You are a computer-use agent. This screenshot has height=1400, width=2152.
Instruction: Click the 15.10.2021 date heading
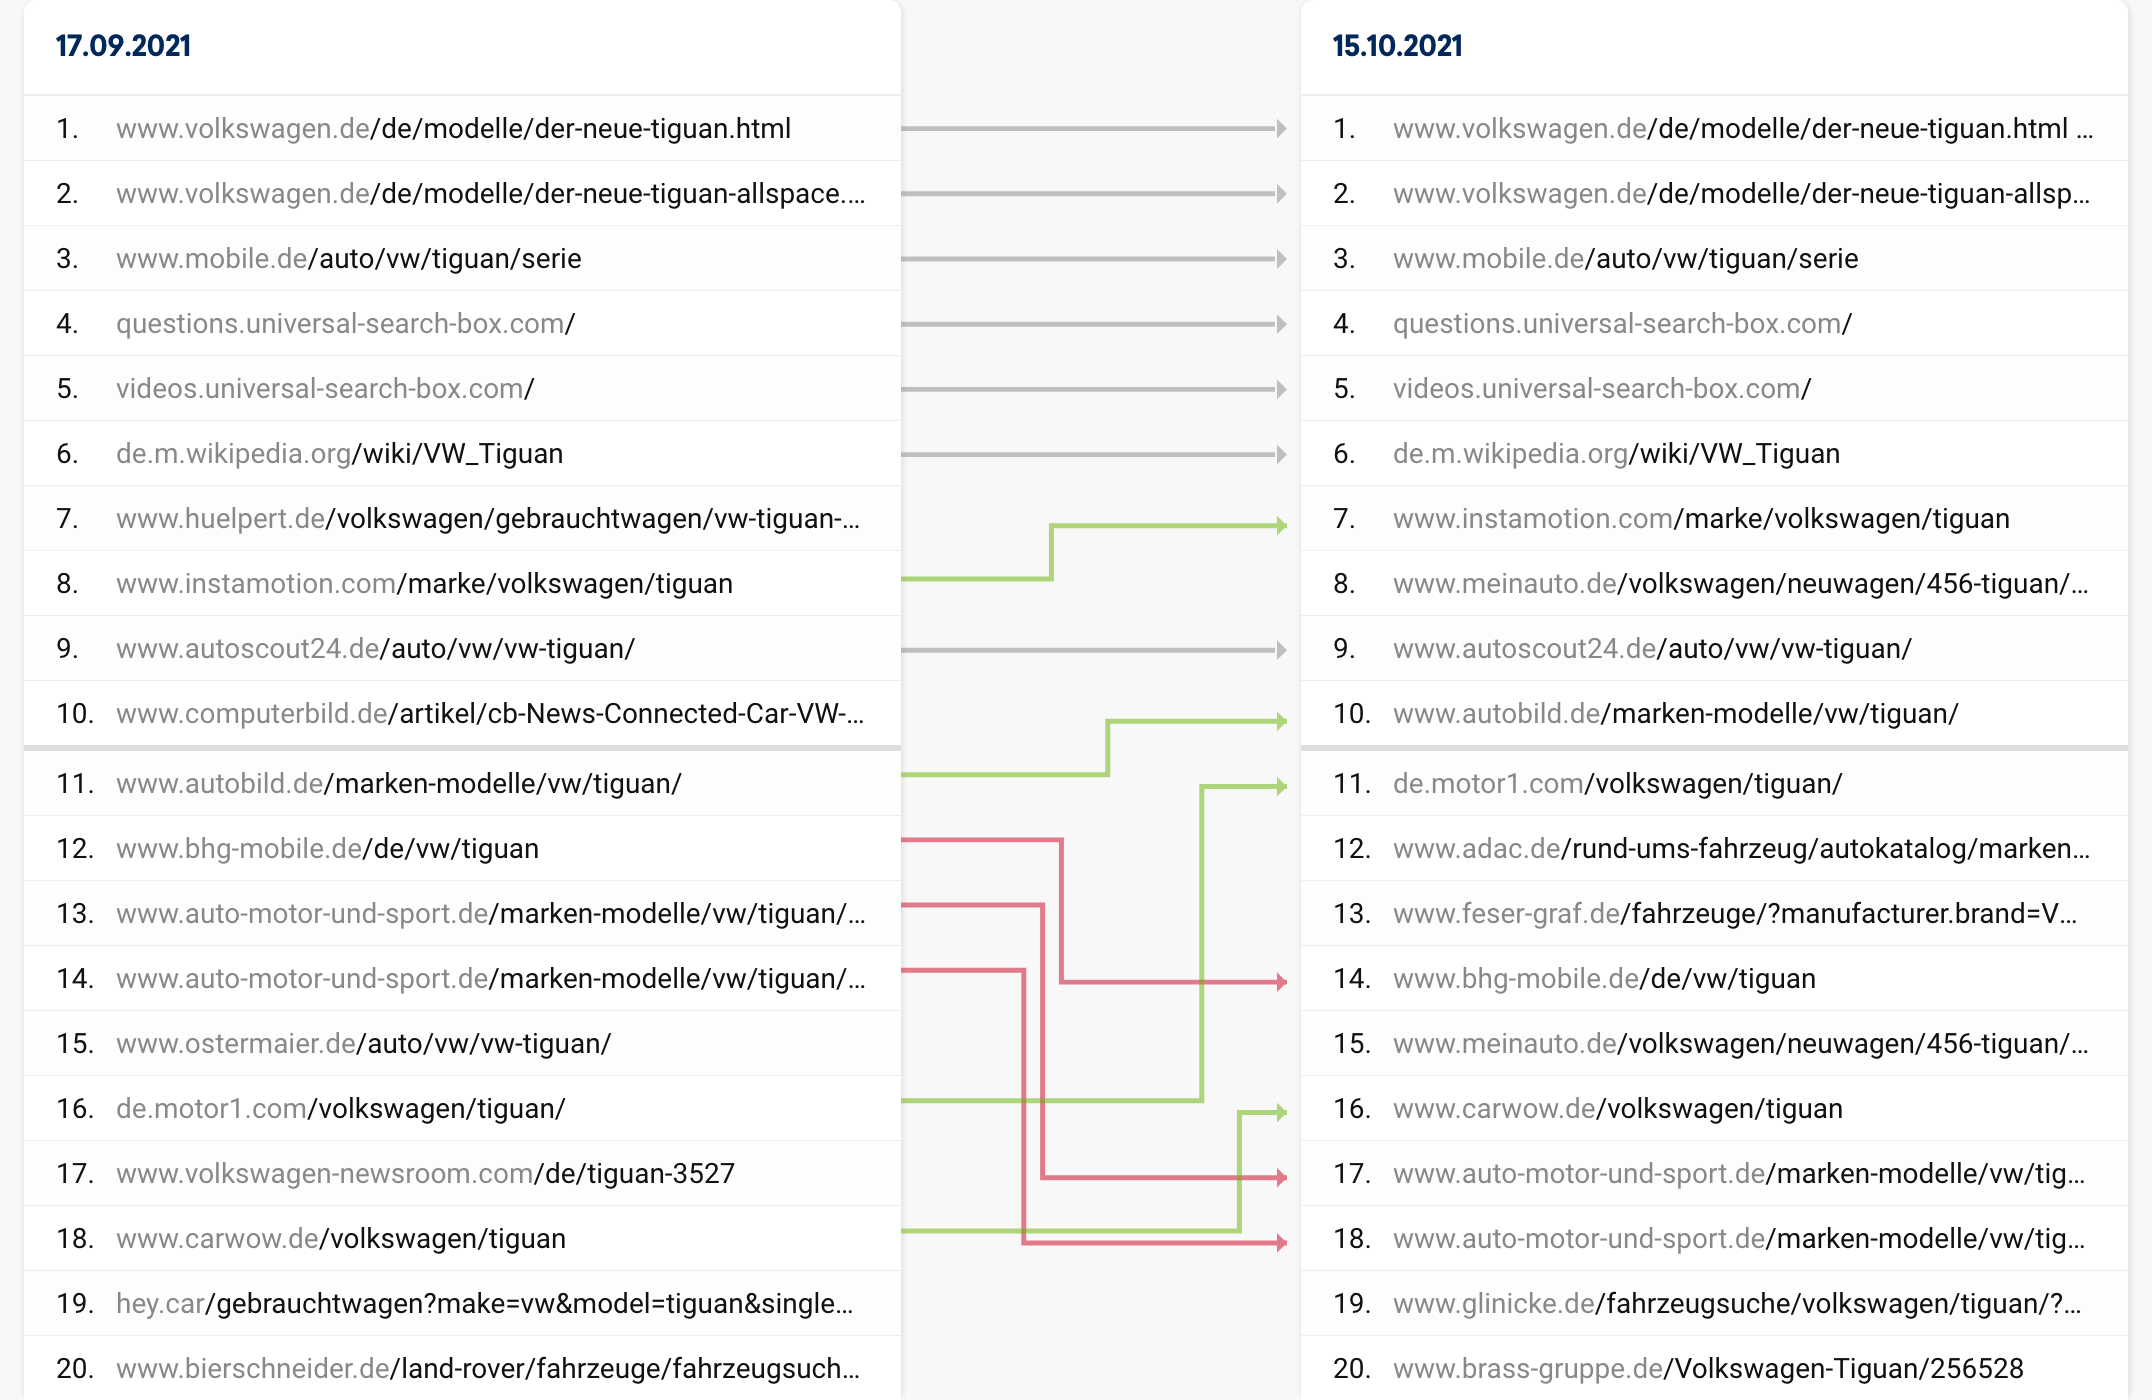(1397, 46)
